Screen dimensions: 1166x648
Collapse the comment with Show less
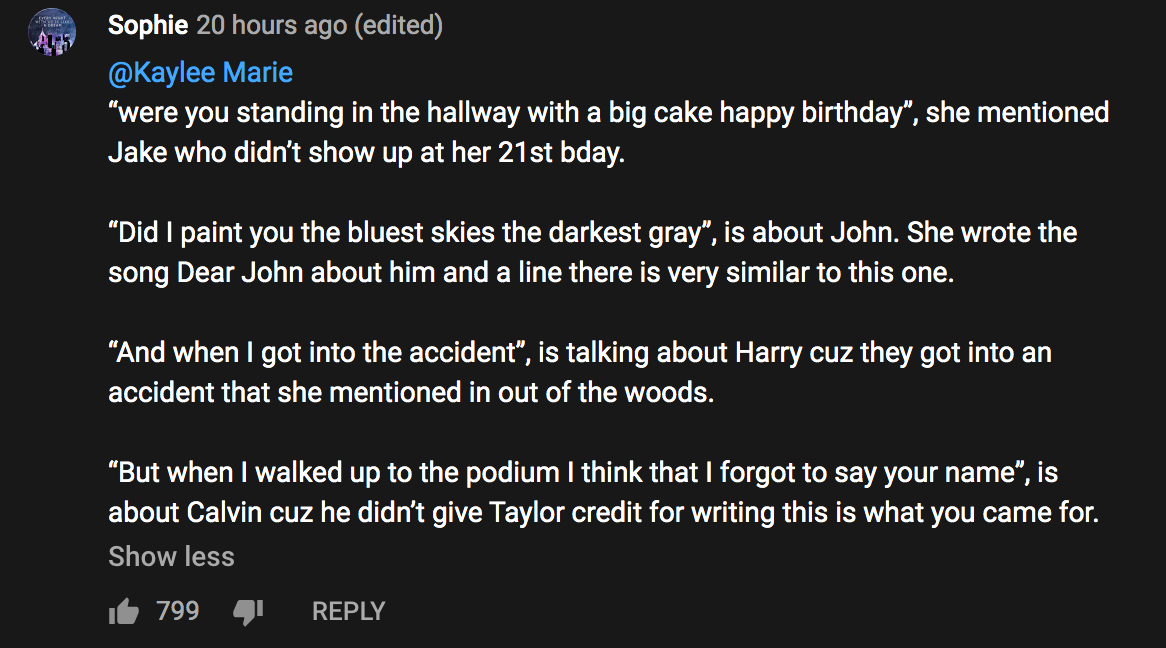pyautogui.click(x=171, y=556)
